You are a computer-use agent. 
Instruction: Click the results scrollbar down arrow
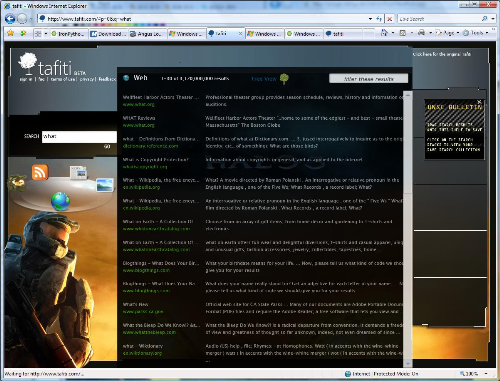(408, 363)
